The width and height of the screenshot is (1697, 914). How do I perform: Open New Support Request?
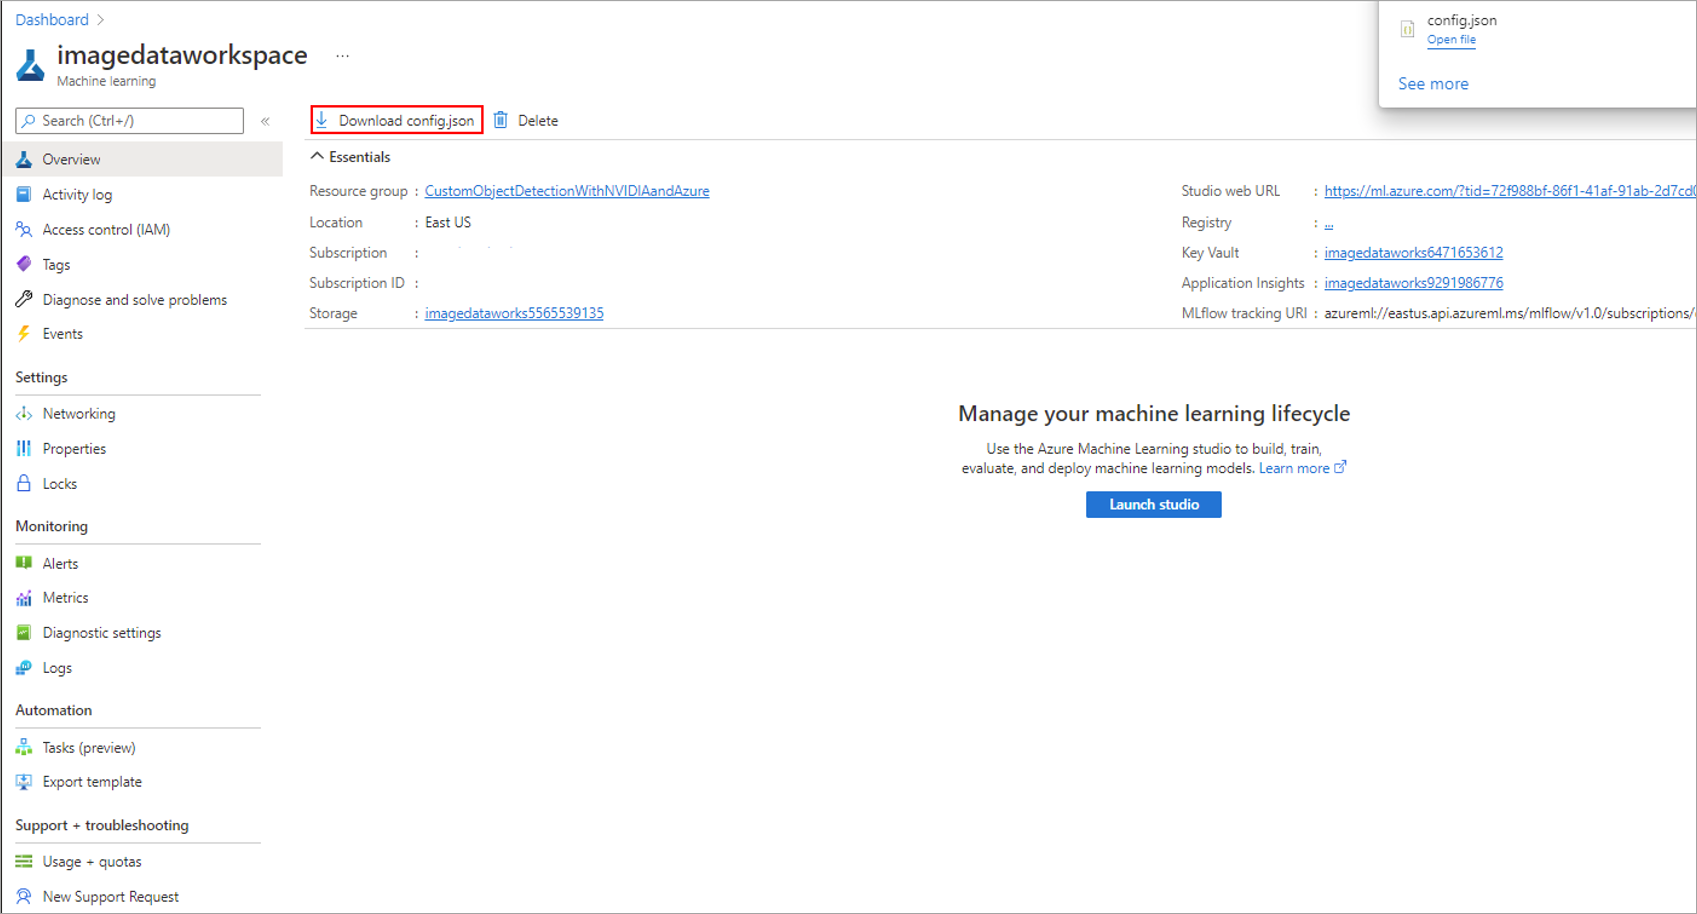click(x=111, y=896)
